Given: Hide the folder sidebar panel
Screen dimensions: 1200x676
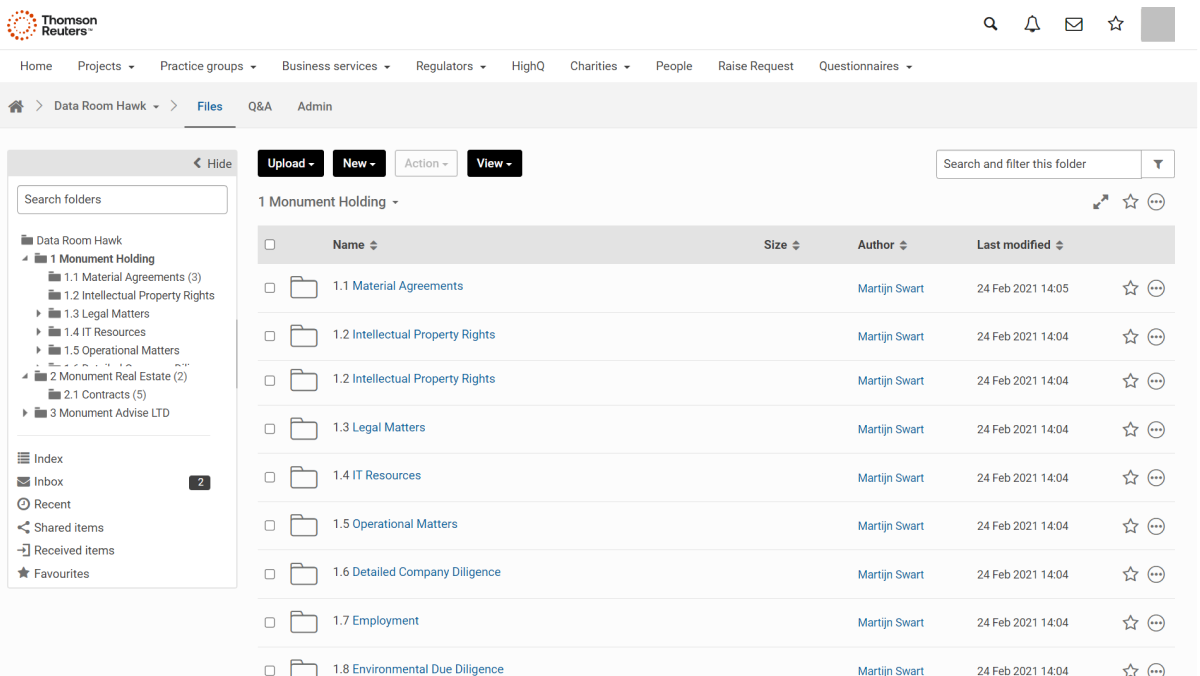Looking at the screenshot, I should [212, 164].
